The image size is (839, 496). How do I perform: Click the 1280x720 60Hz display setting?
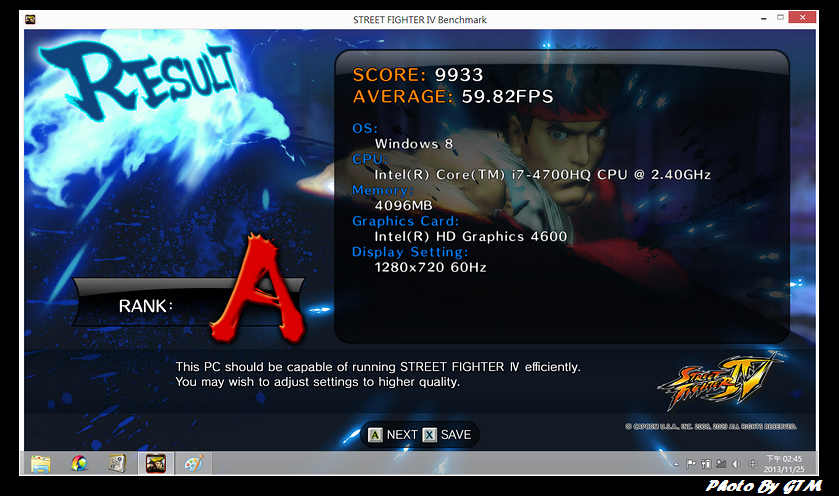430,267
